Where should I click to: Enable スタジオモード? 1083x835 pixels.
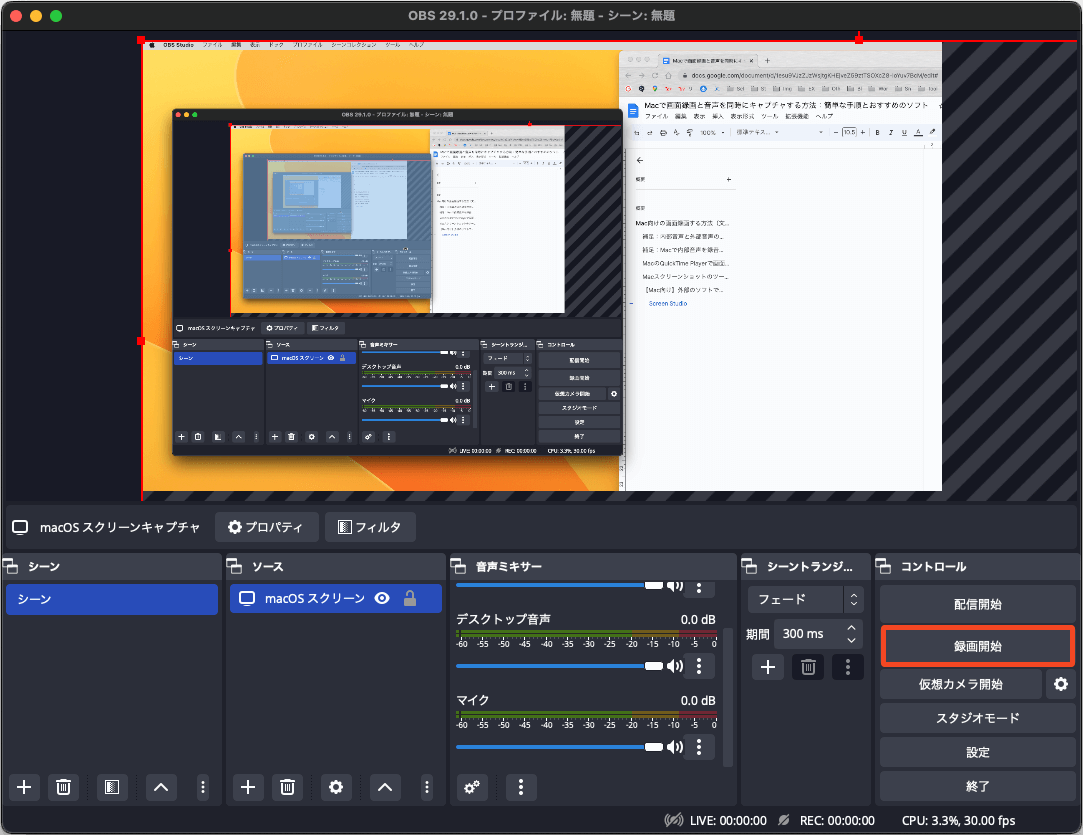[977, 718]
